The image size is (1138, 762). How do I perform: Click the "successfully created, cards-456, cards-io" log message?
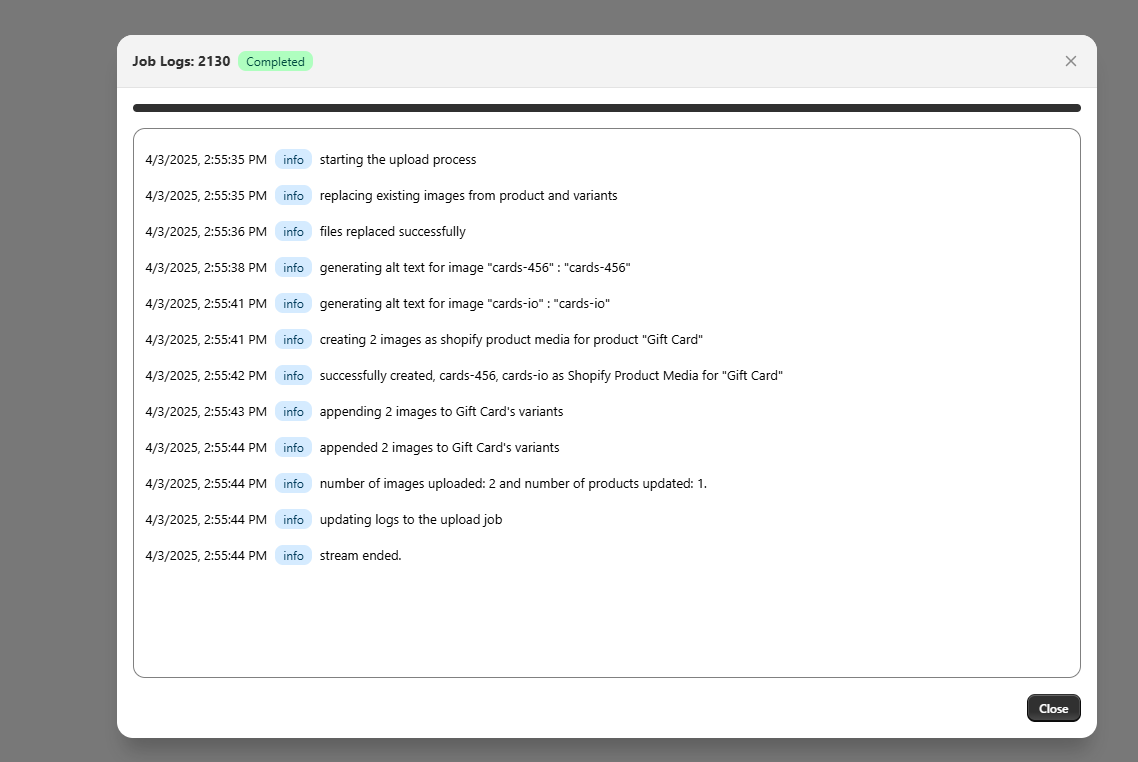[x=551, y=376]
